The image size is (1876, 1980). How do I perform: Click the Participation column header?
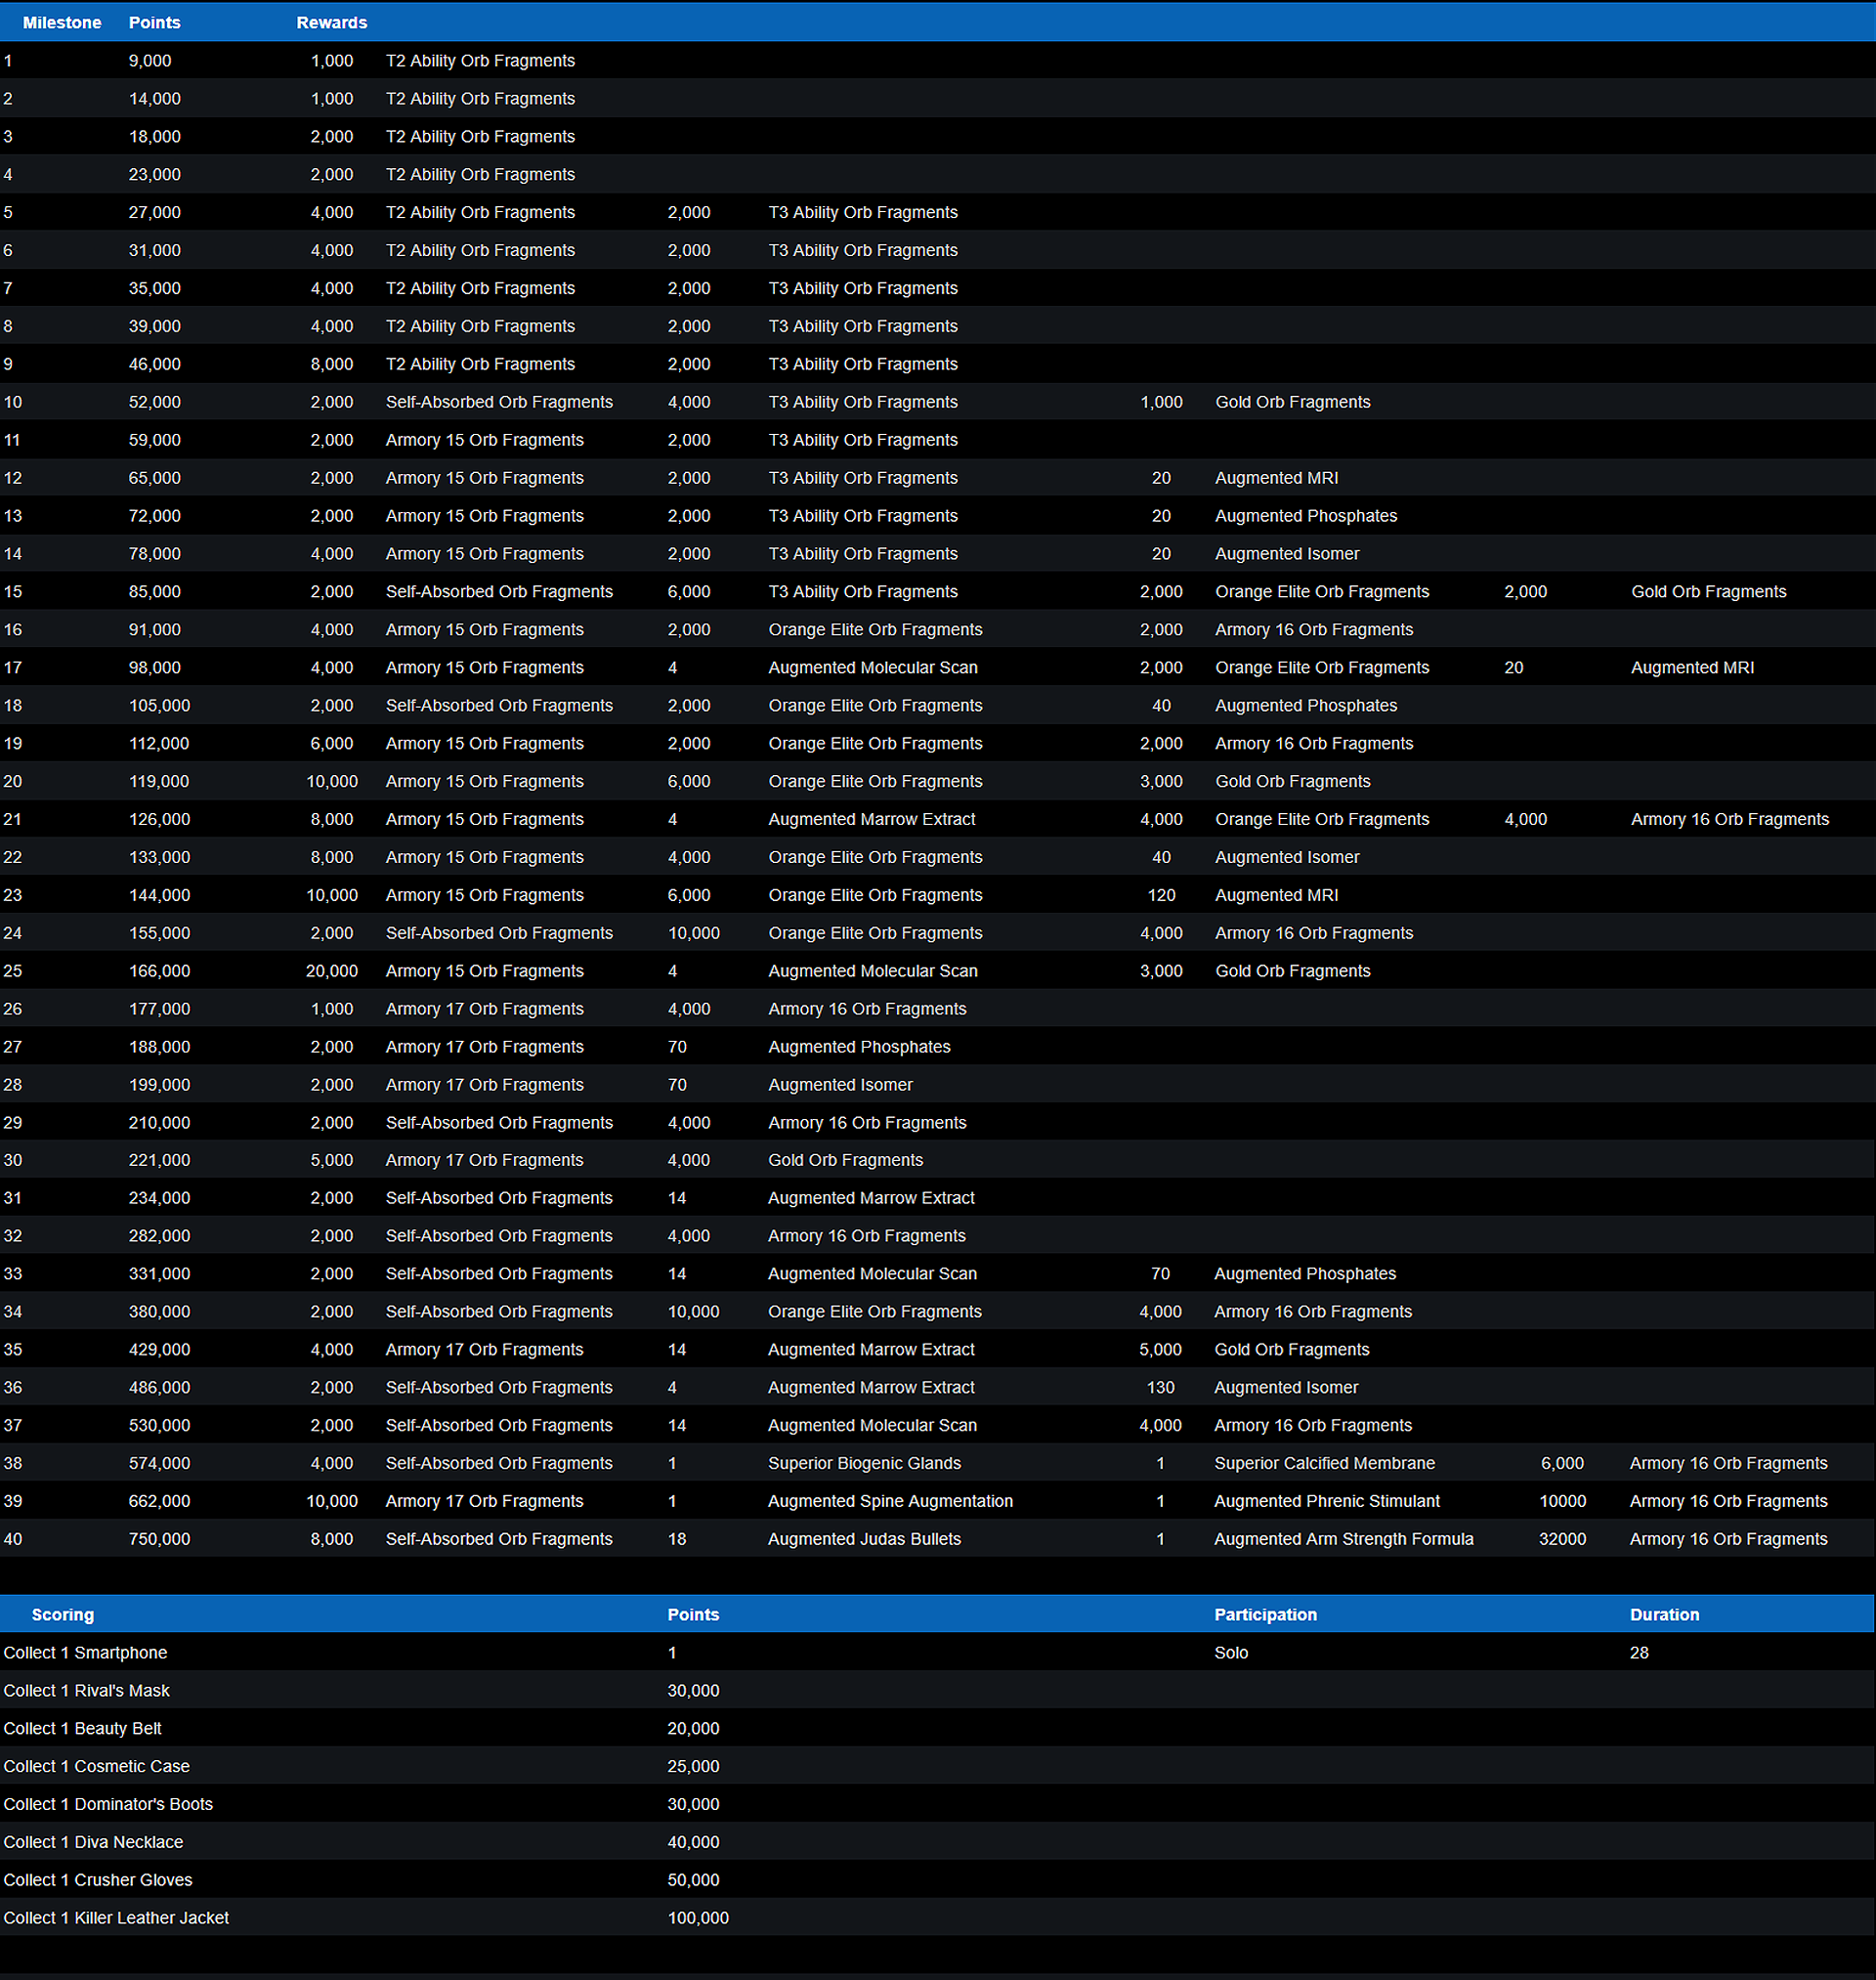coord(1264,1614)
